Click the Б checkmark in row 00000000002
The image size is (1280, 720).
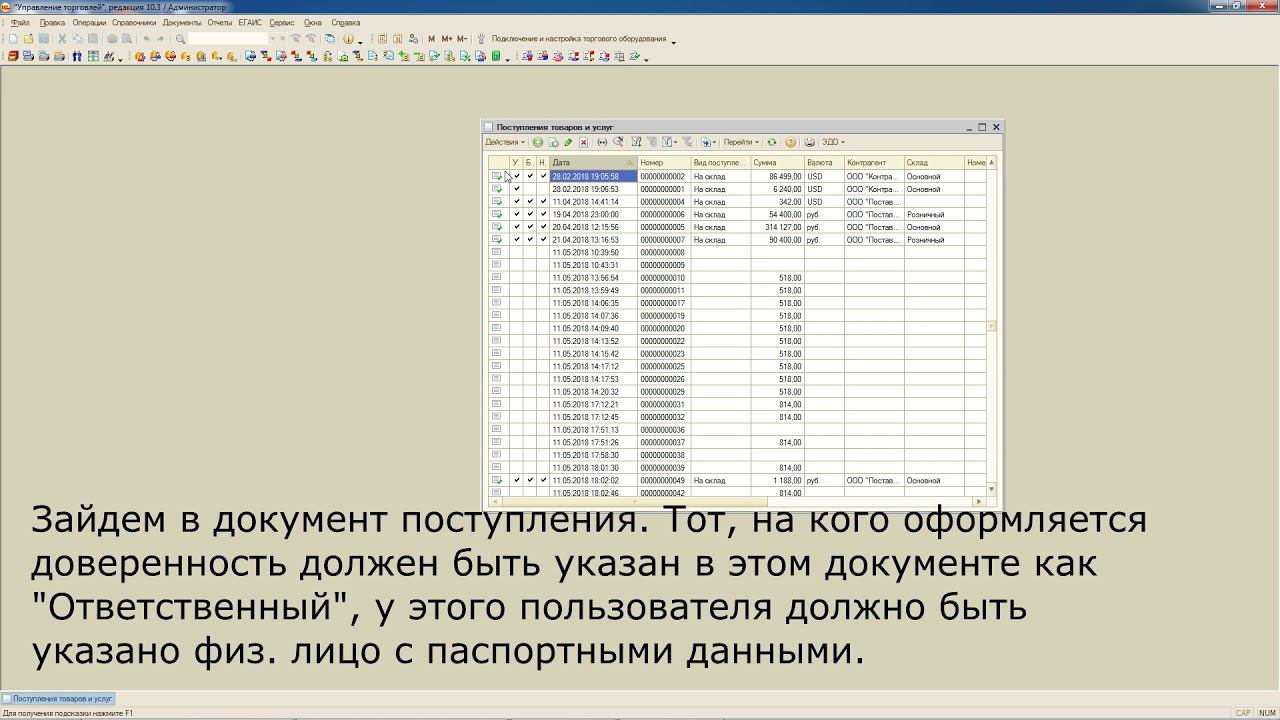tap(530, 176)
